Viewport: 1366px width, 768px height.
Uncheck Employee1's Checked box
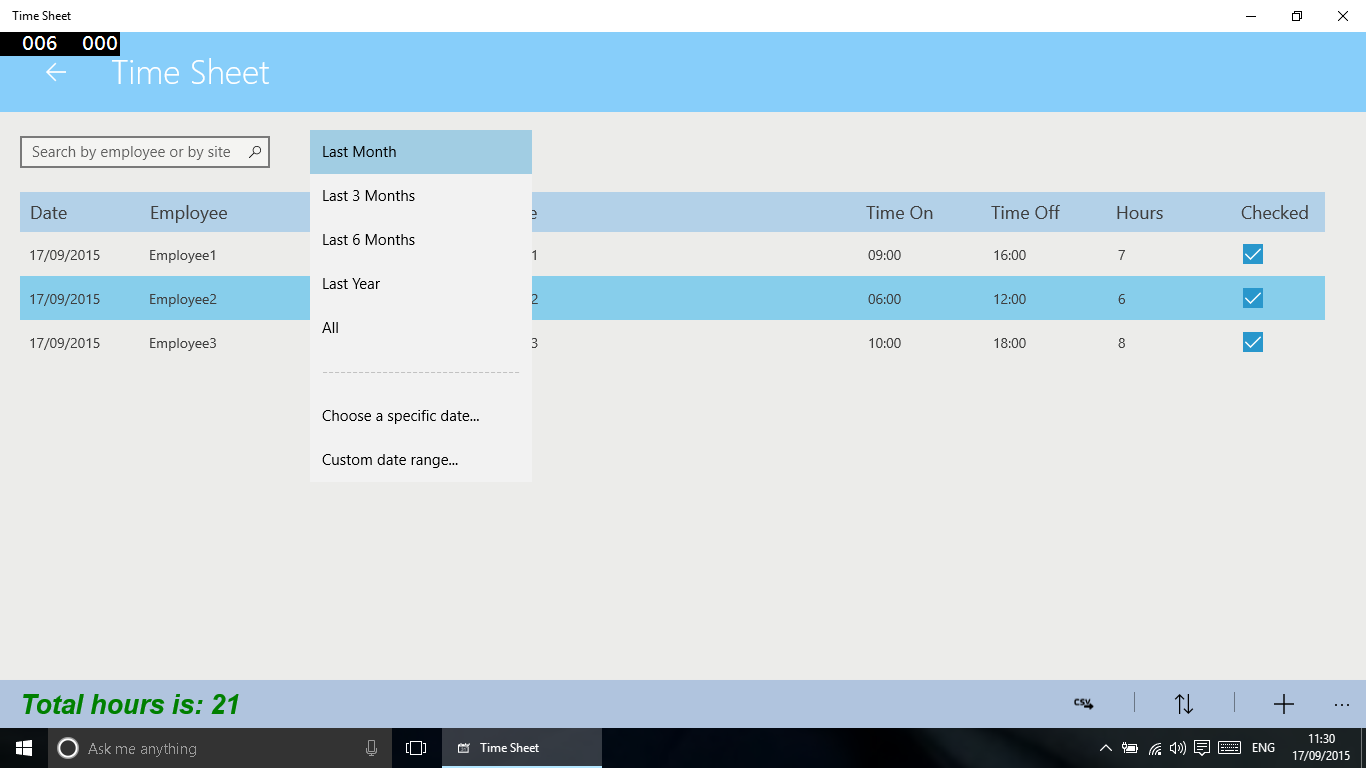pos(1253,254)
